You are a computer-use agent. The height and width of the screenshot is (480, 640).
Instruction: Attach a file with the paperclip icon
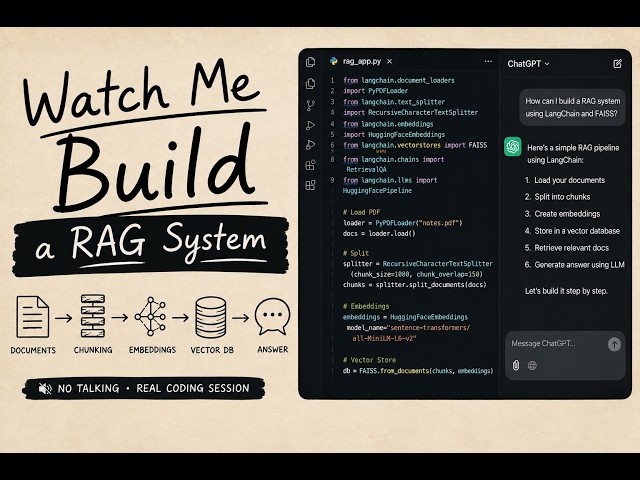click(x=516, y=365)
